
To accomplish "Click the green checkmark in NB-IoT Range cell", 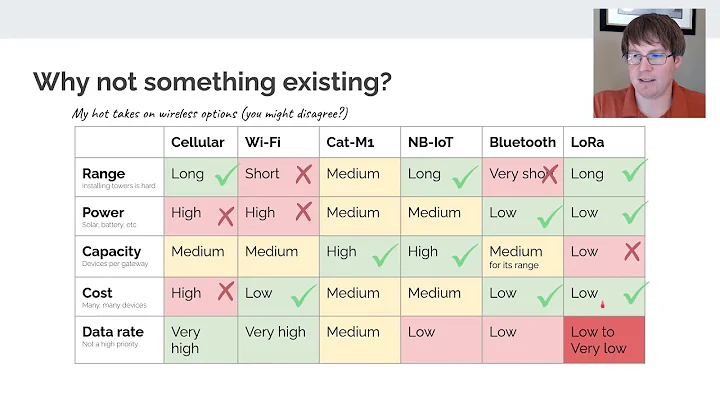I will point(465,177).
